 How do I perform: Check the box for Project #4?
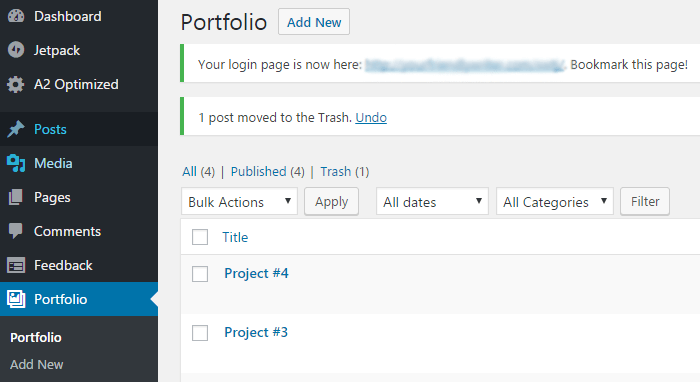(x=200, y=274)
